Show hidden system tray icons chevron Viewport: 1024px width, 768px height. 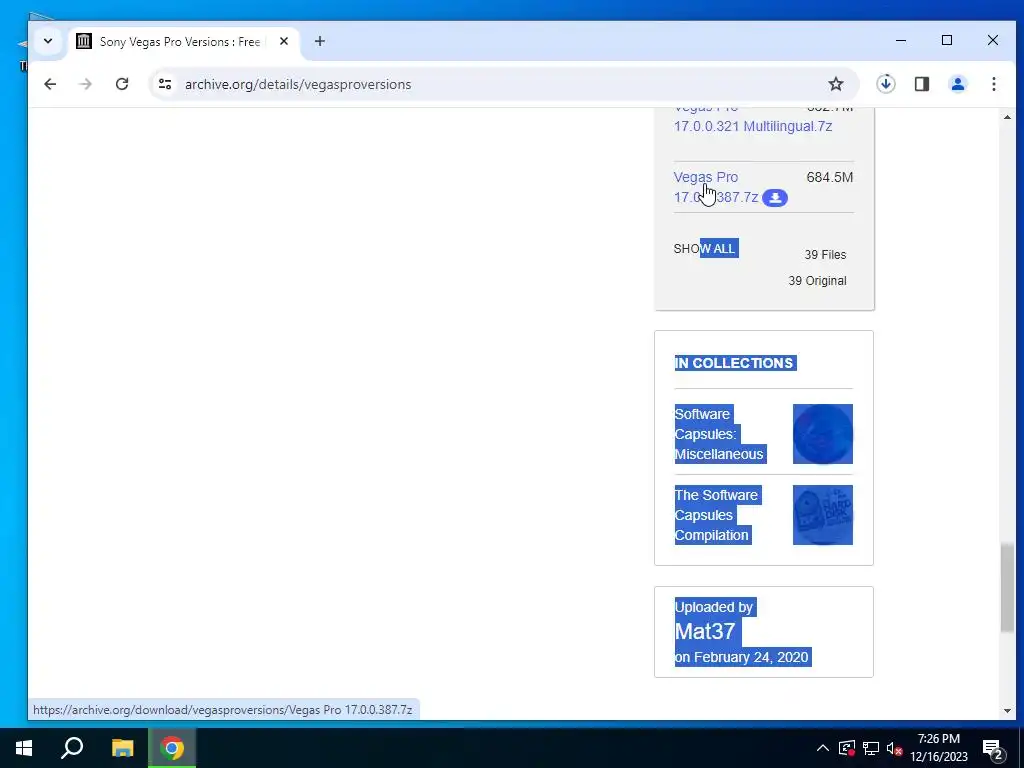[822, 748]
